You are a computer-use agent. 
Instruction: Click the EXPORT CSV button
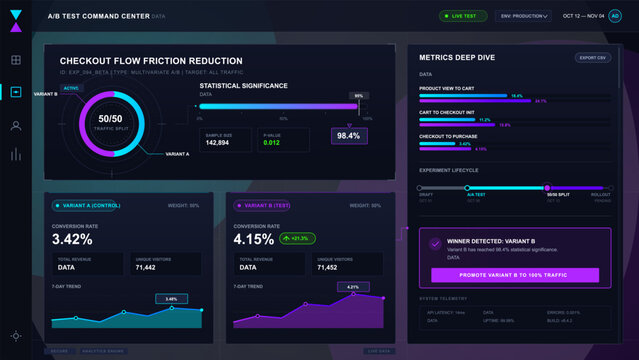pyautogui.click(x=593, y=58)
